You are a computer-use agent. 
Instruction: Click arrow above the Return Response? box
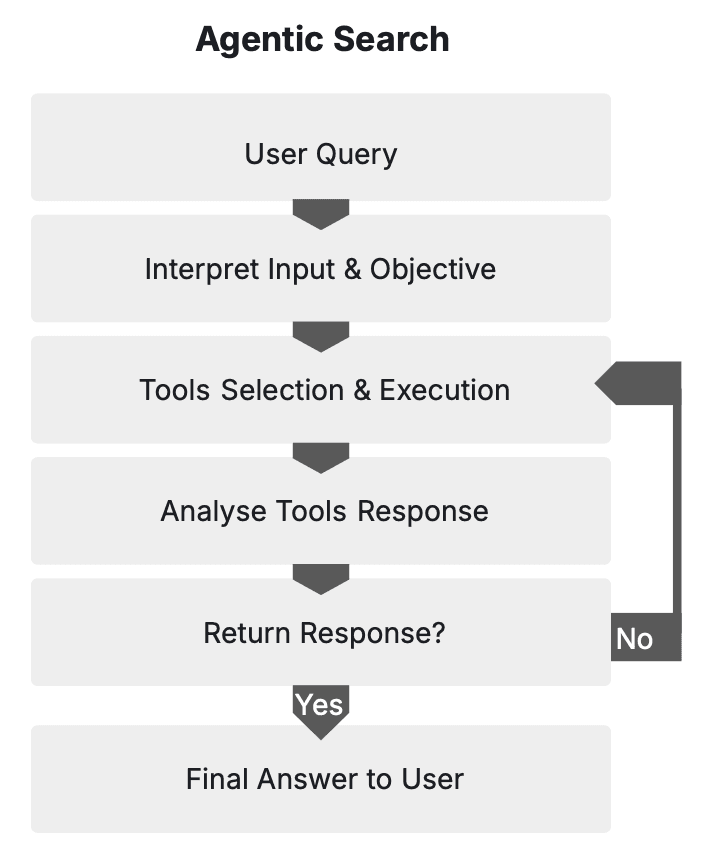pyautogui.click(x=320, y=578)
